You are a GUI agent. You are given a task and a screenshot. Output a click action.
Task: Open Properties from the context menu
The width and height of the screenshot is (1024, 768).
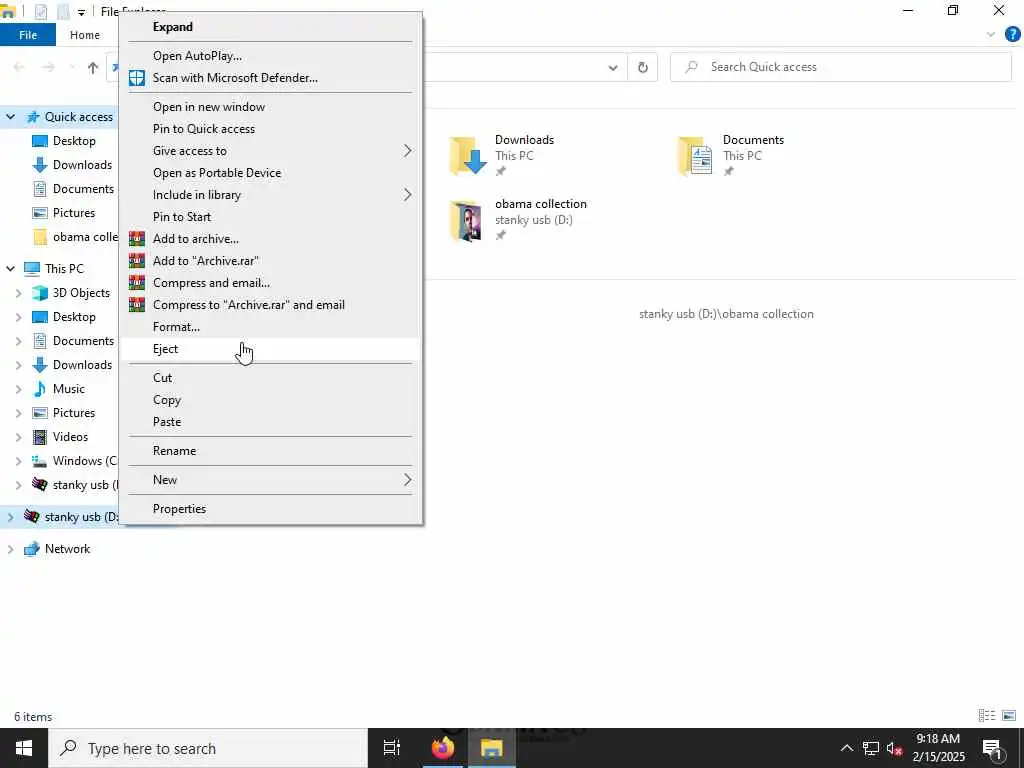[270, 509]
